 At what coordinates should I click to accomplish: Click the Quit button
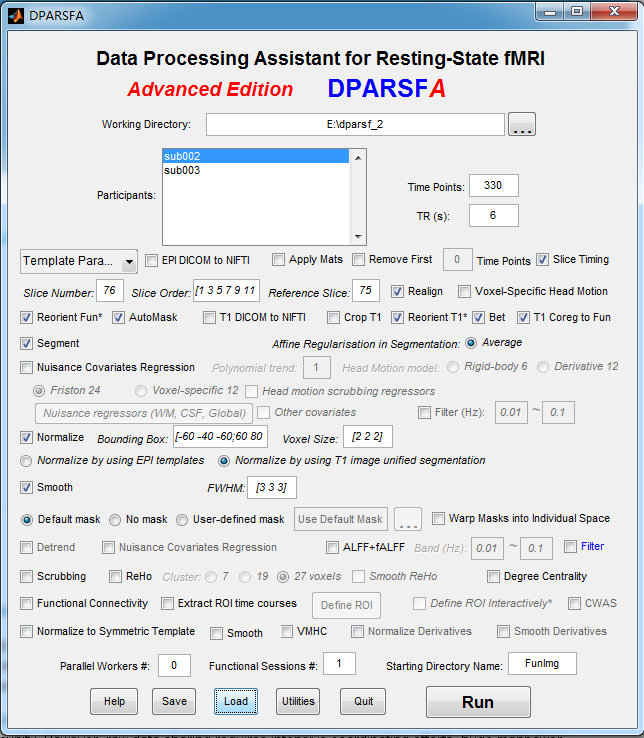click(x=363, y=701)
